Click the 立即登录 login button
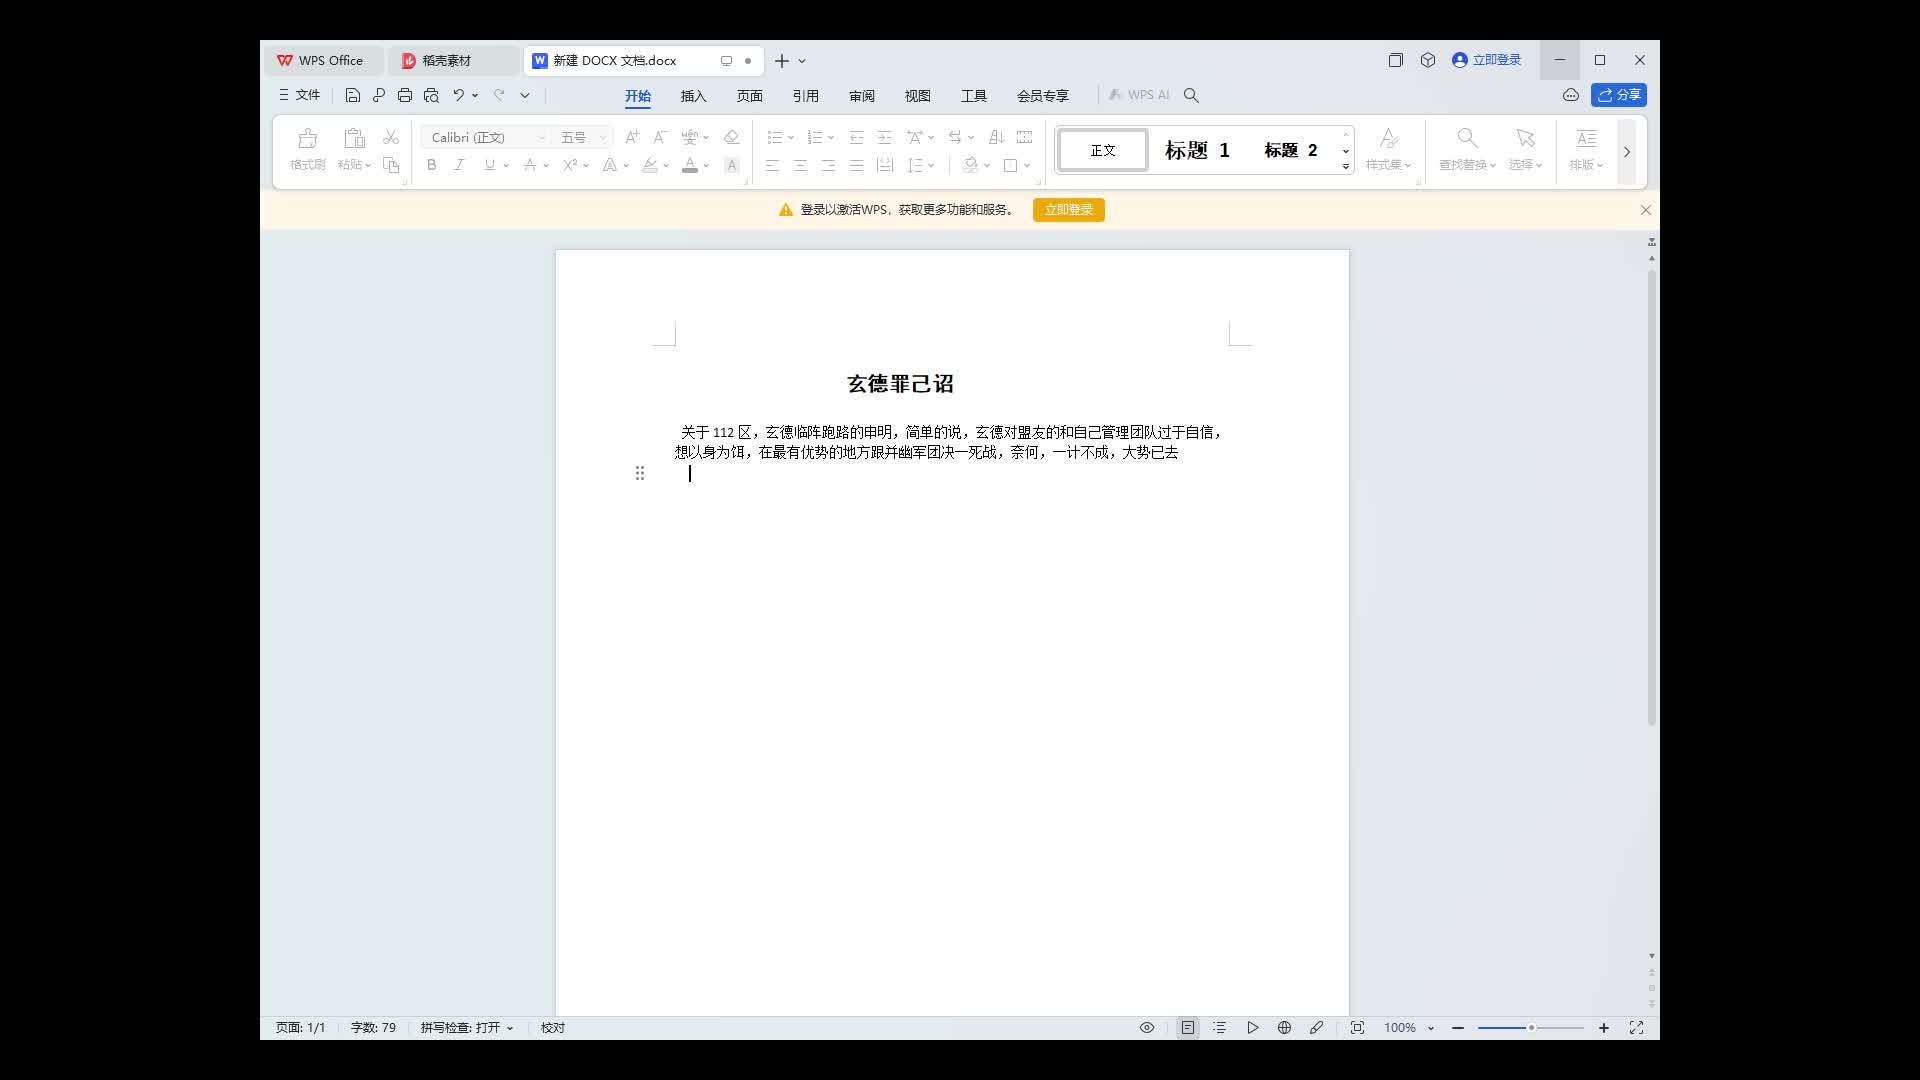Image resolution: width=1920 pixels, height=1080 pixels. (1068, 210)
